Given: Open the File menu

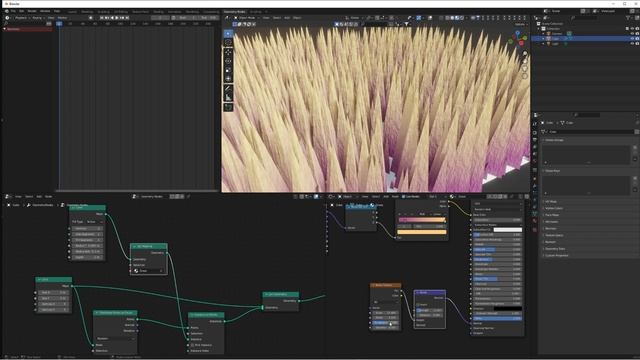Looking at the screenshot, I should pyautogui.click(x=13, y=11).
